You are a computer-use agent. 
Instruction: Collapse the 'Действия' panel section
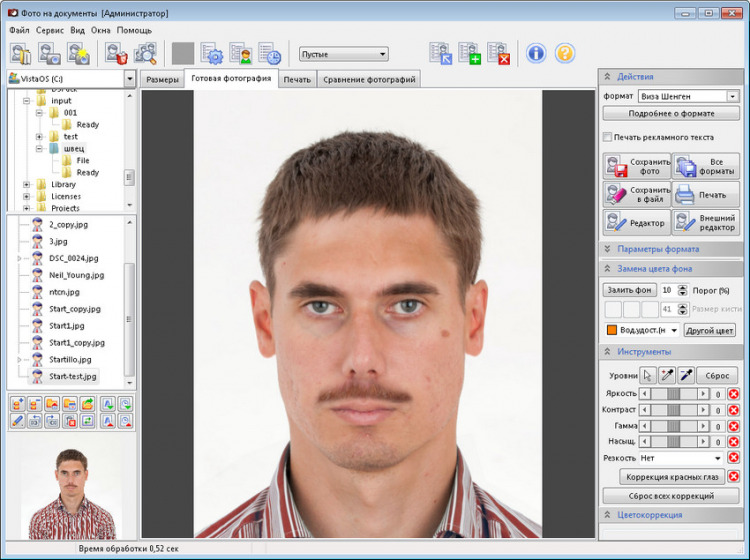[x=608, y=76]
